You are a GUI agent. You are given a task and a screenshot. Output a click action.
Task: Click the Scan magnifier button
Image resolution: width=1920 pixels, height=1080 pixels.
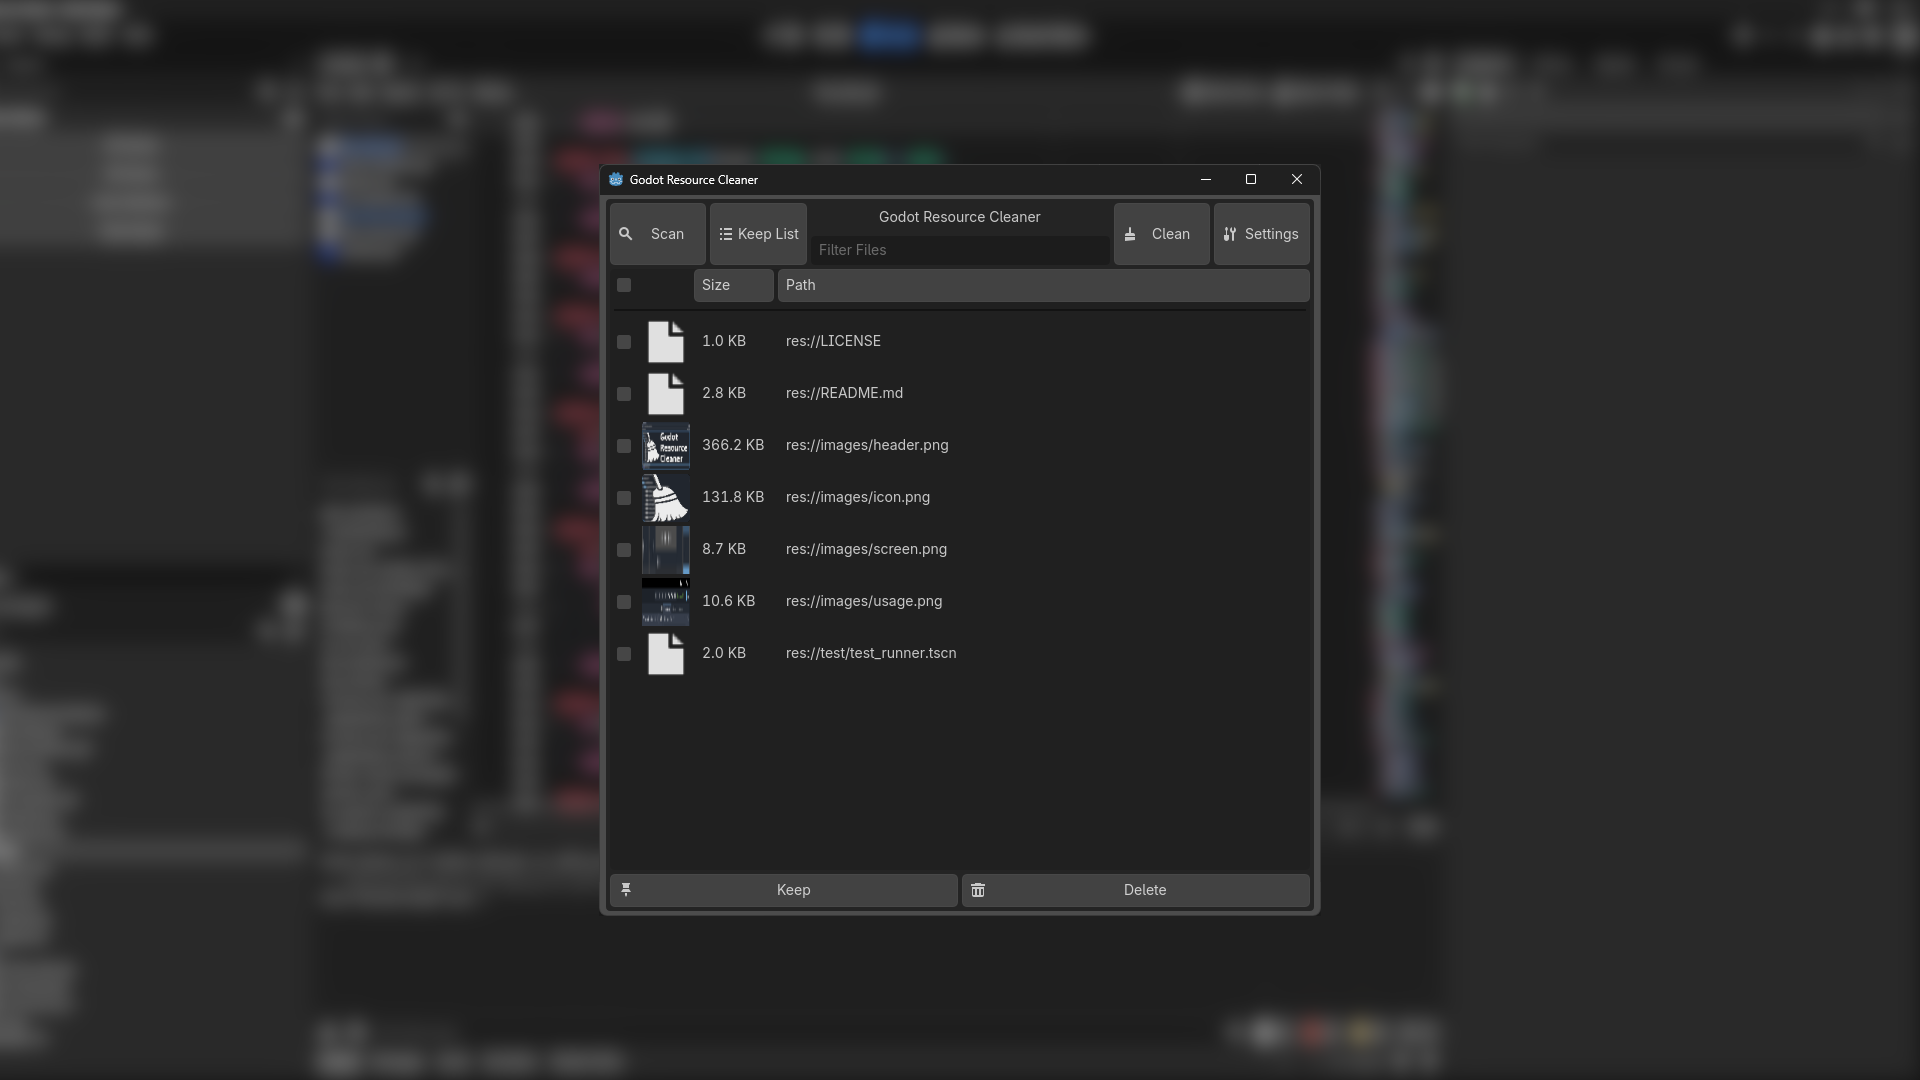click(657, 234)
